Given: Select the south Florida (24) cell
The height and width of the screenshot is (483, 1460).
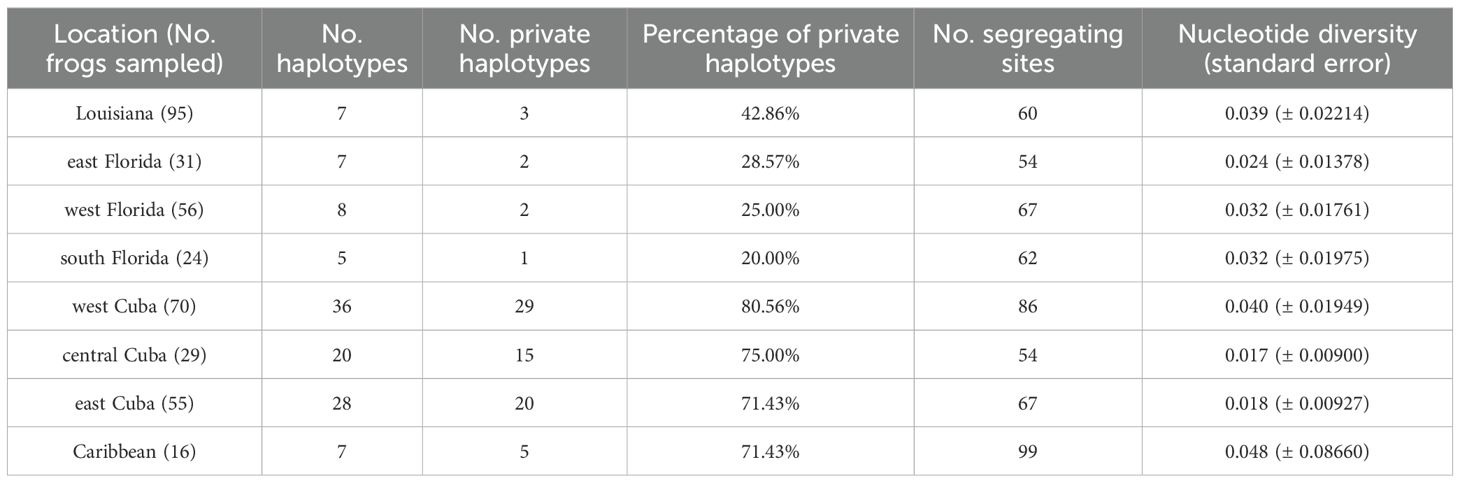Looking at the screenshot, I should (x=134, y=258).
